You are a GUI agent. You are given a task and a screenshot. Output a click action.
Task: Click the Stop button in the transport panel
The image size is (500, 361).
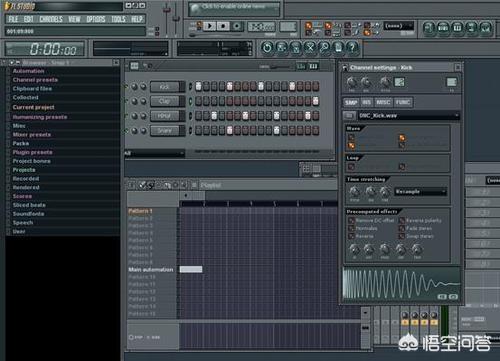tap(223, 26)
